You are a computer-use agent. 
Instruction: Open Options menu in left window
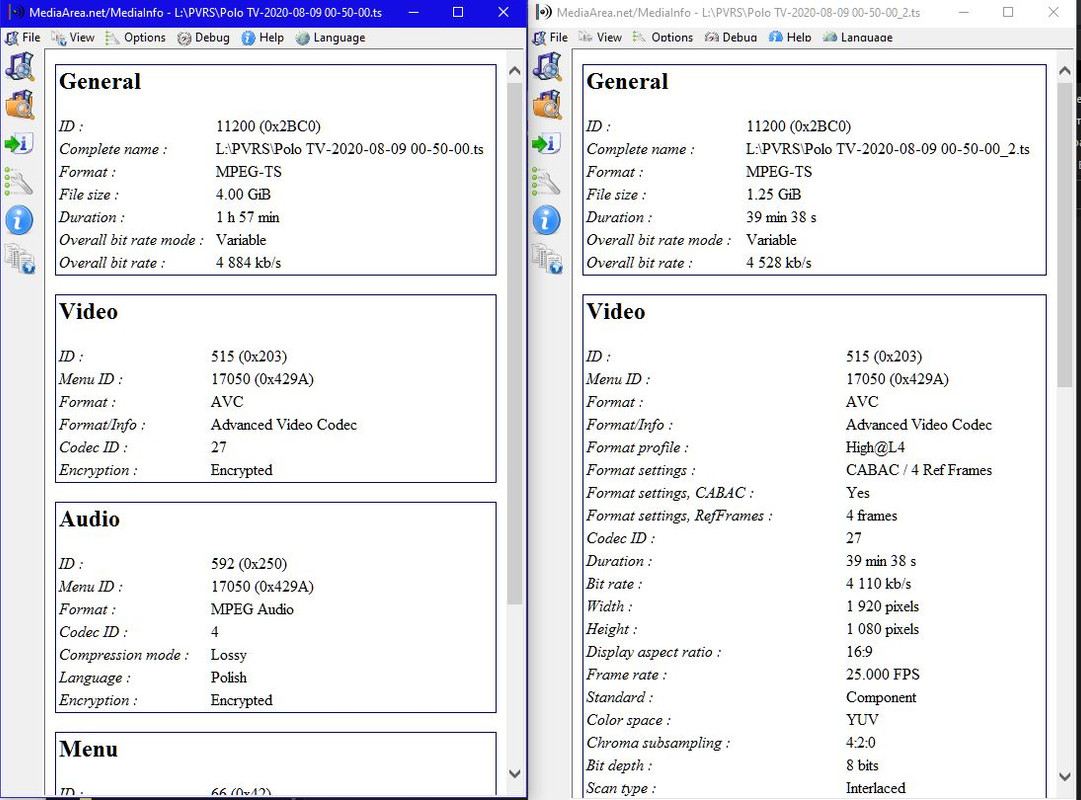pos(135,37)
